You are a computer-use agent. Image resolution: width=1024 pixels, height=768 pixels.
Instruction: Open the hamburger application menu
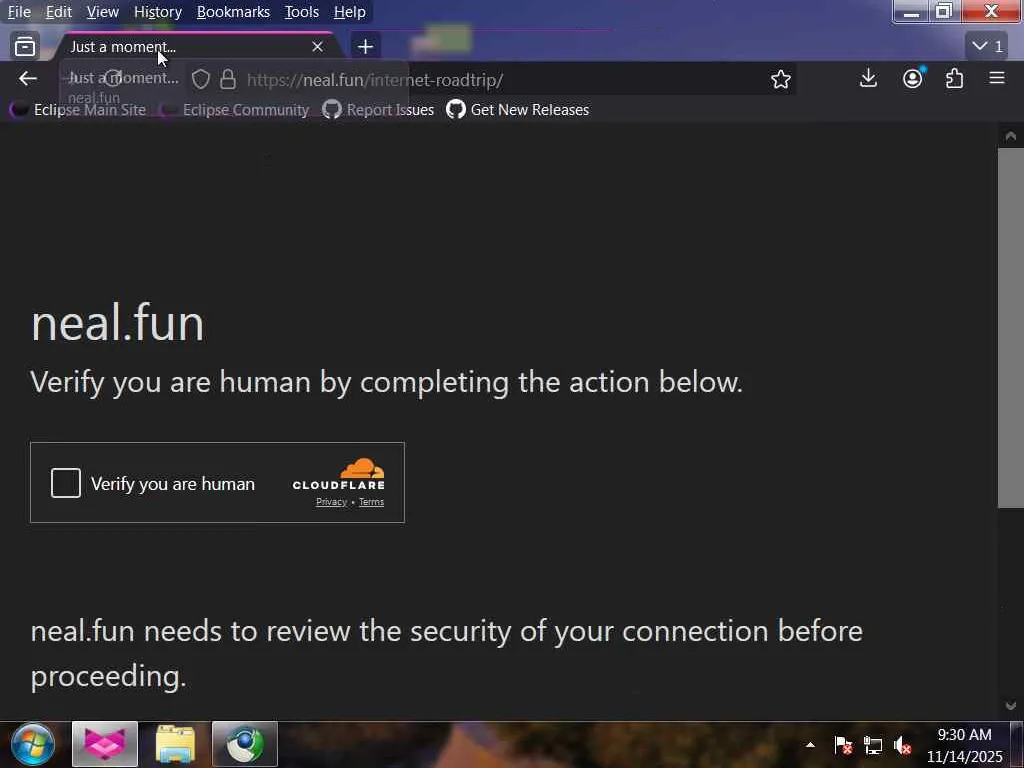(x=997, y=79)
